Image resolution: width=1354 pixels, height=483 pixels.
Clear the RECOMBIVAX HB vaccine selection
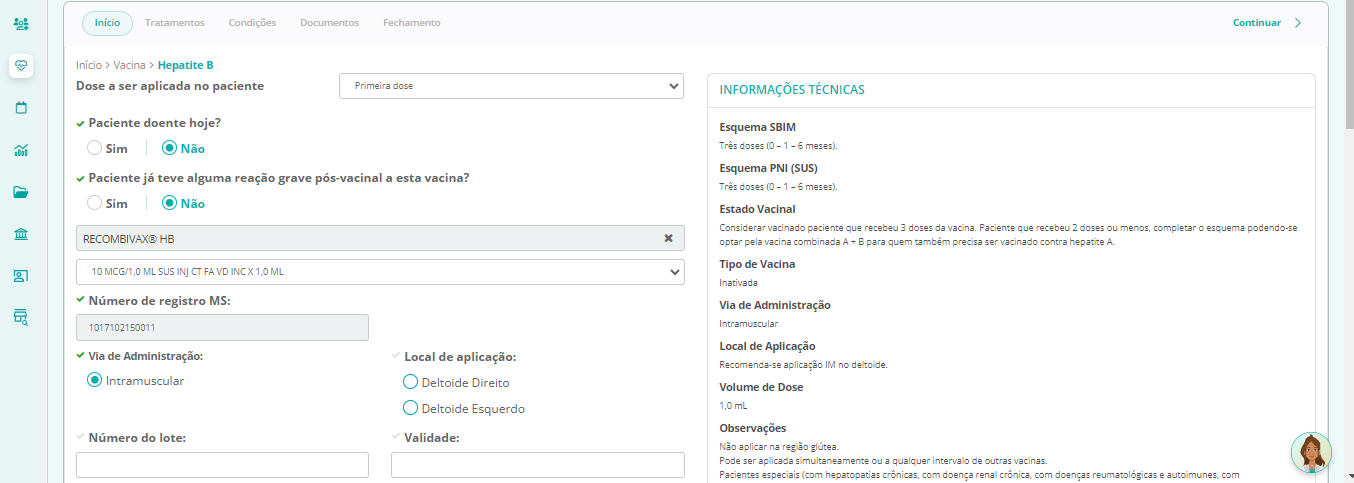[668, 238]
